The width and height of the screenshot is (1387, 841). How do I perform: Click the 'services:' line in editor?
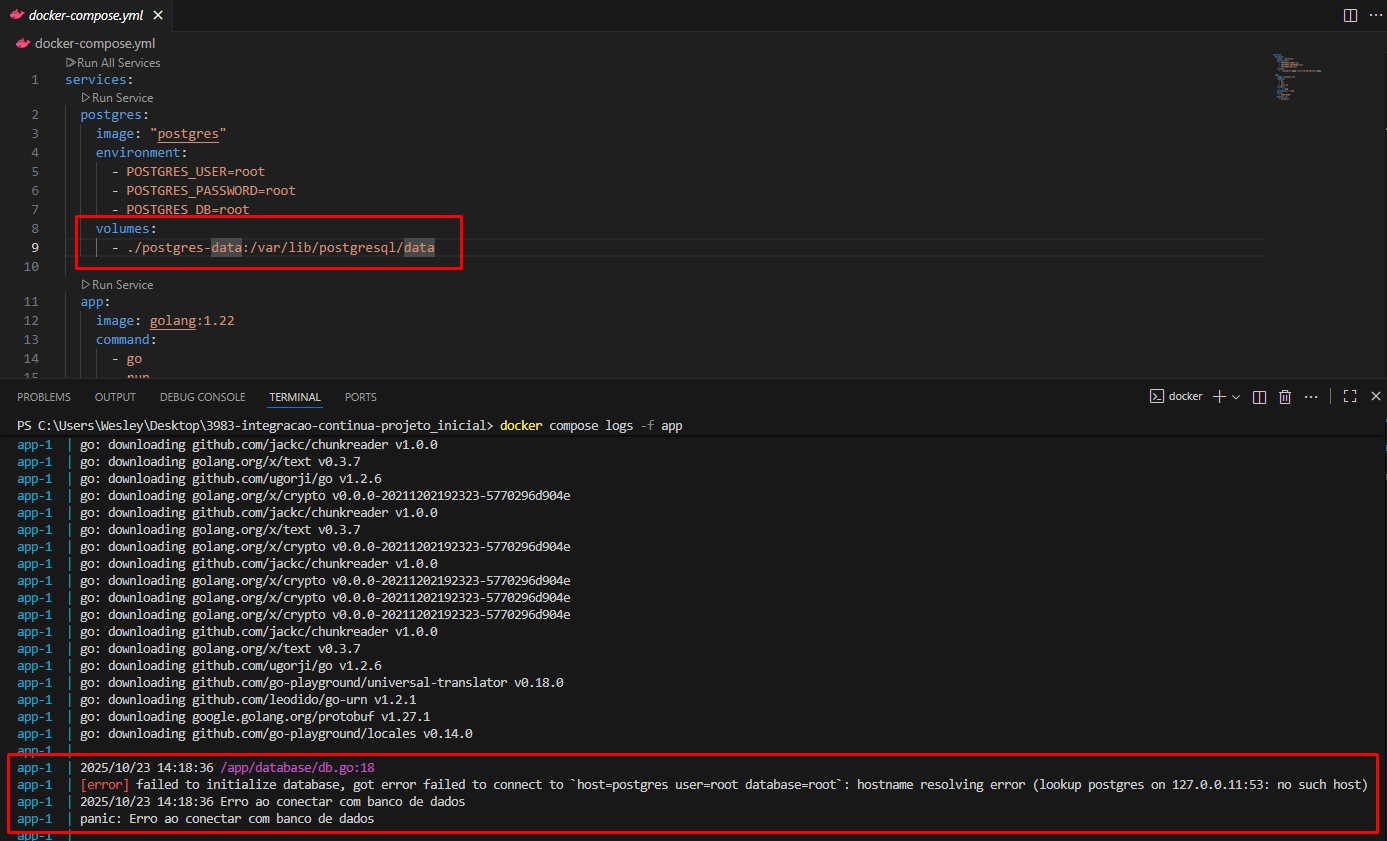pyautogui.click(x=99, y=79)
